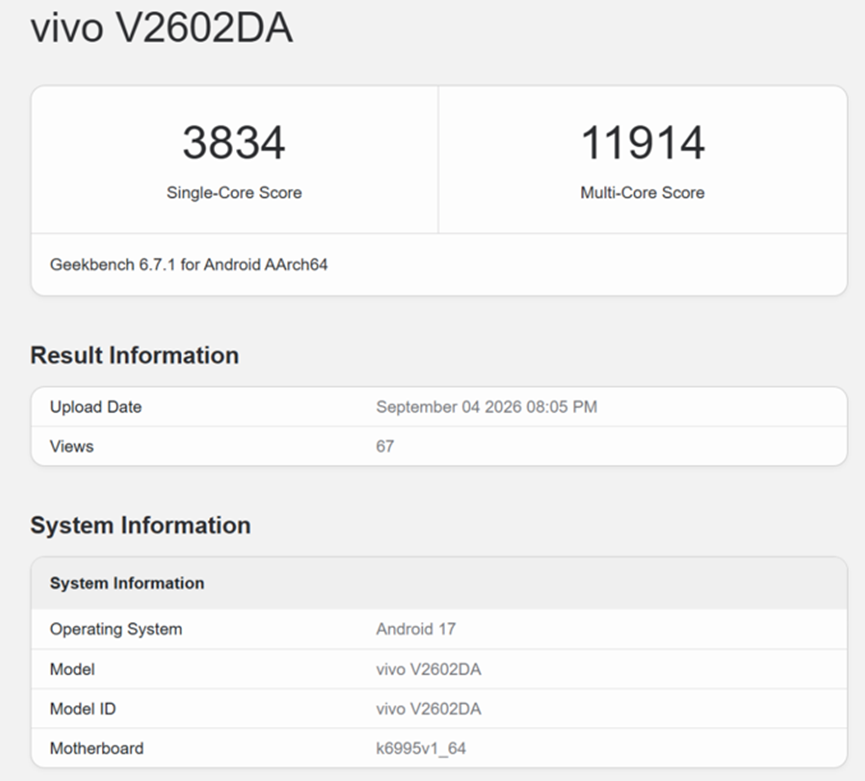Select the motherboard value 'k6995v1_64'
865x781 pixels.
tap(421, 748)
